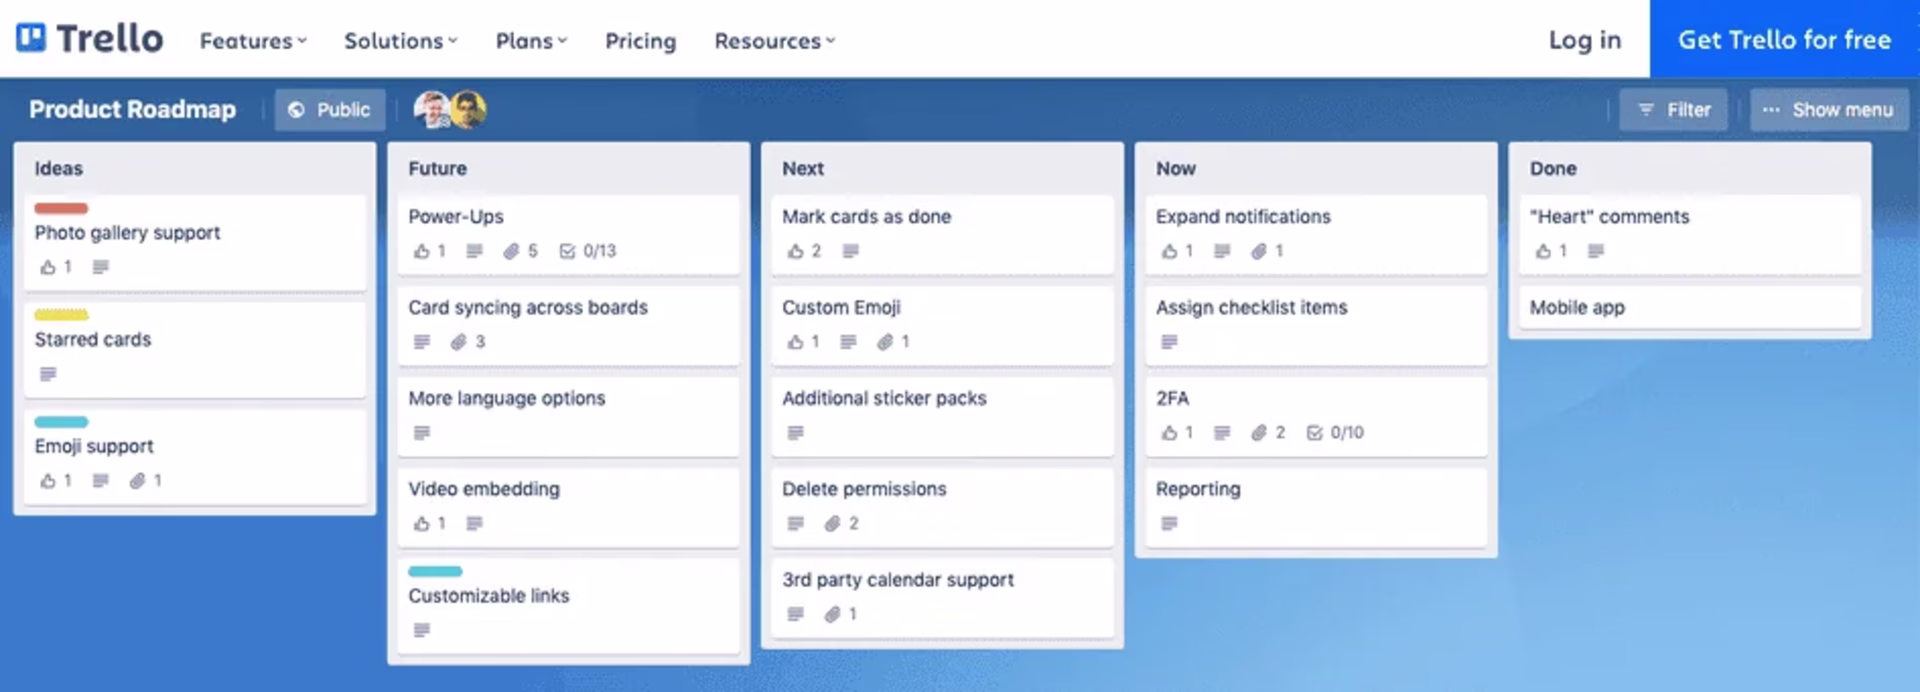Click attachment icon on Card syncing across boards
The height and width of the screenshot is (692, 1920).
coord(458,342)
